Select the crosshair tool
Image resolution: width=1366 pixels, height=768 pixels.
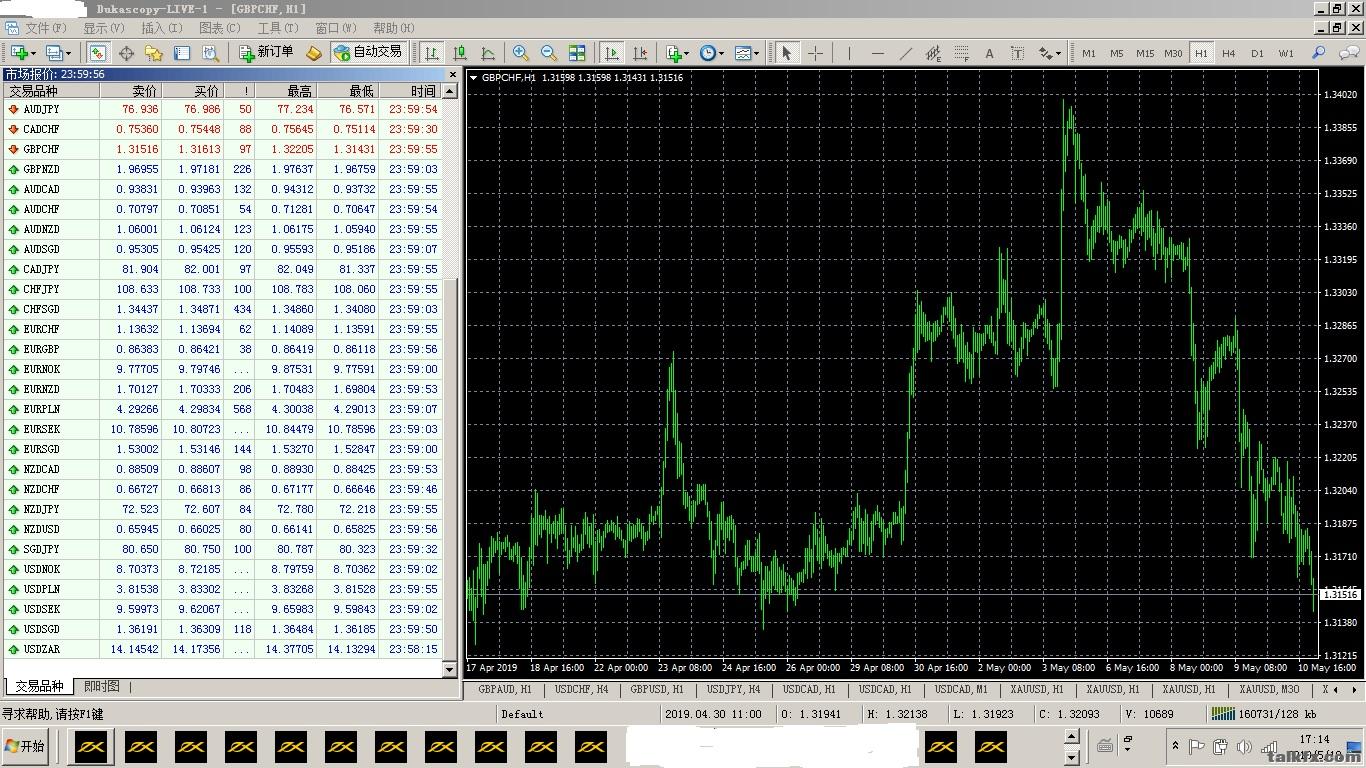pyautogui.click(x=815, y=53)
